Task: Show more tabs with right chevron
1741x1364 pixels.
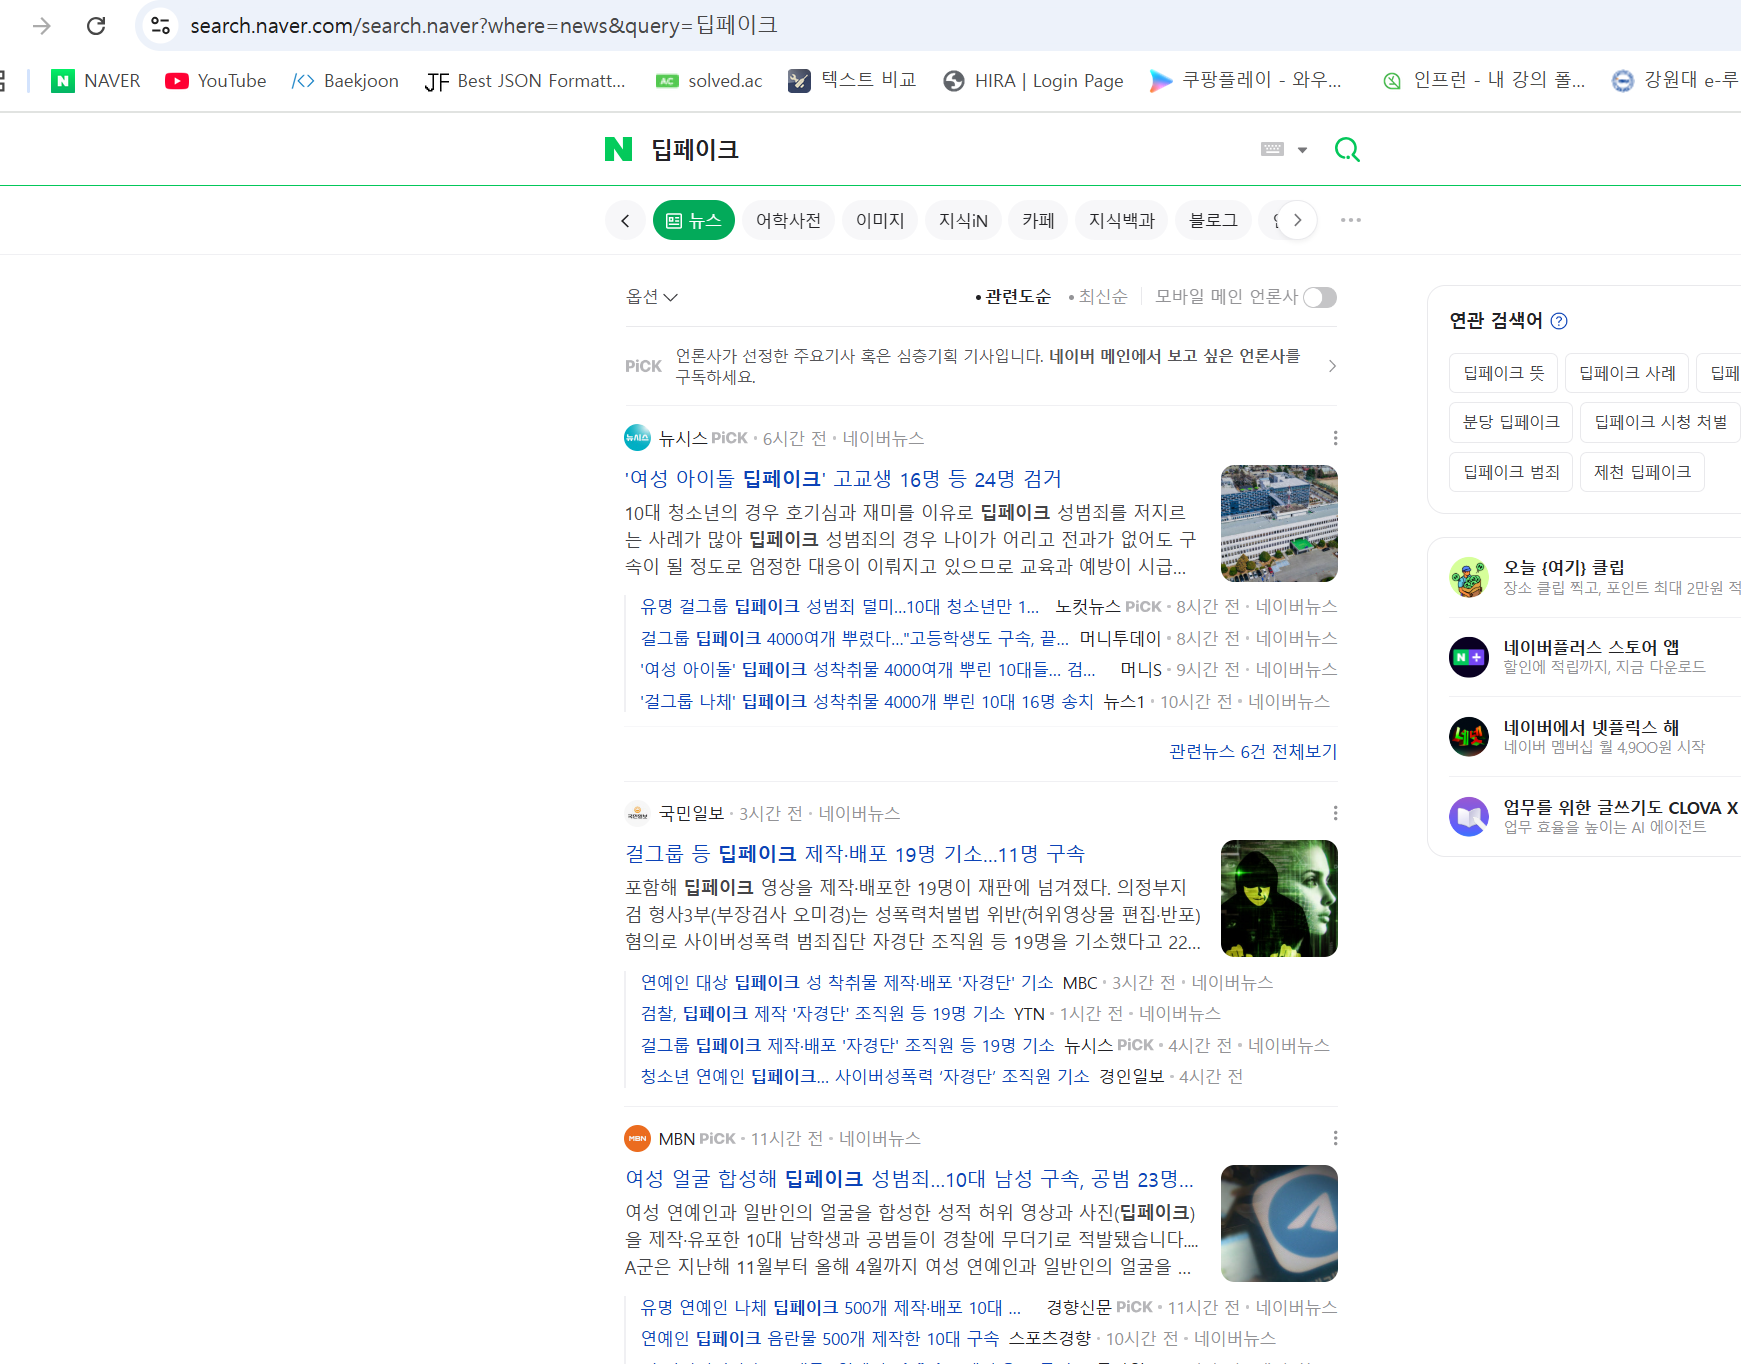Action: [1297, 220]
